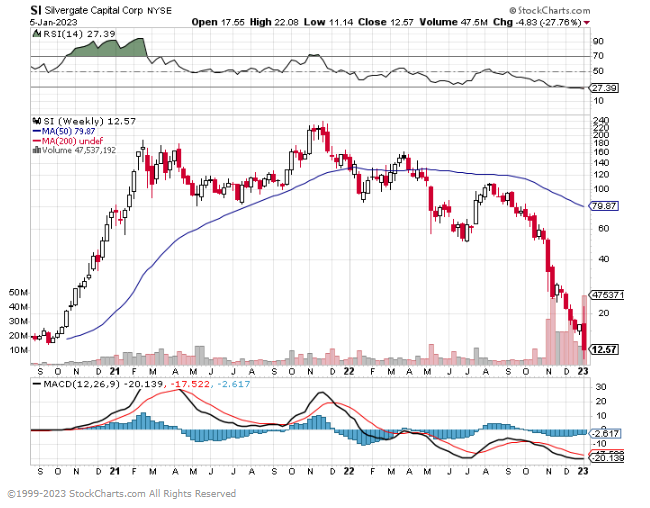The width and height of the screenshot is (650, 508).
Task: Click the blue -2.617 histogram value in MACD legend
Action: pyautogui.click(x=233, y=384)
